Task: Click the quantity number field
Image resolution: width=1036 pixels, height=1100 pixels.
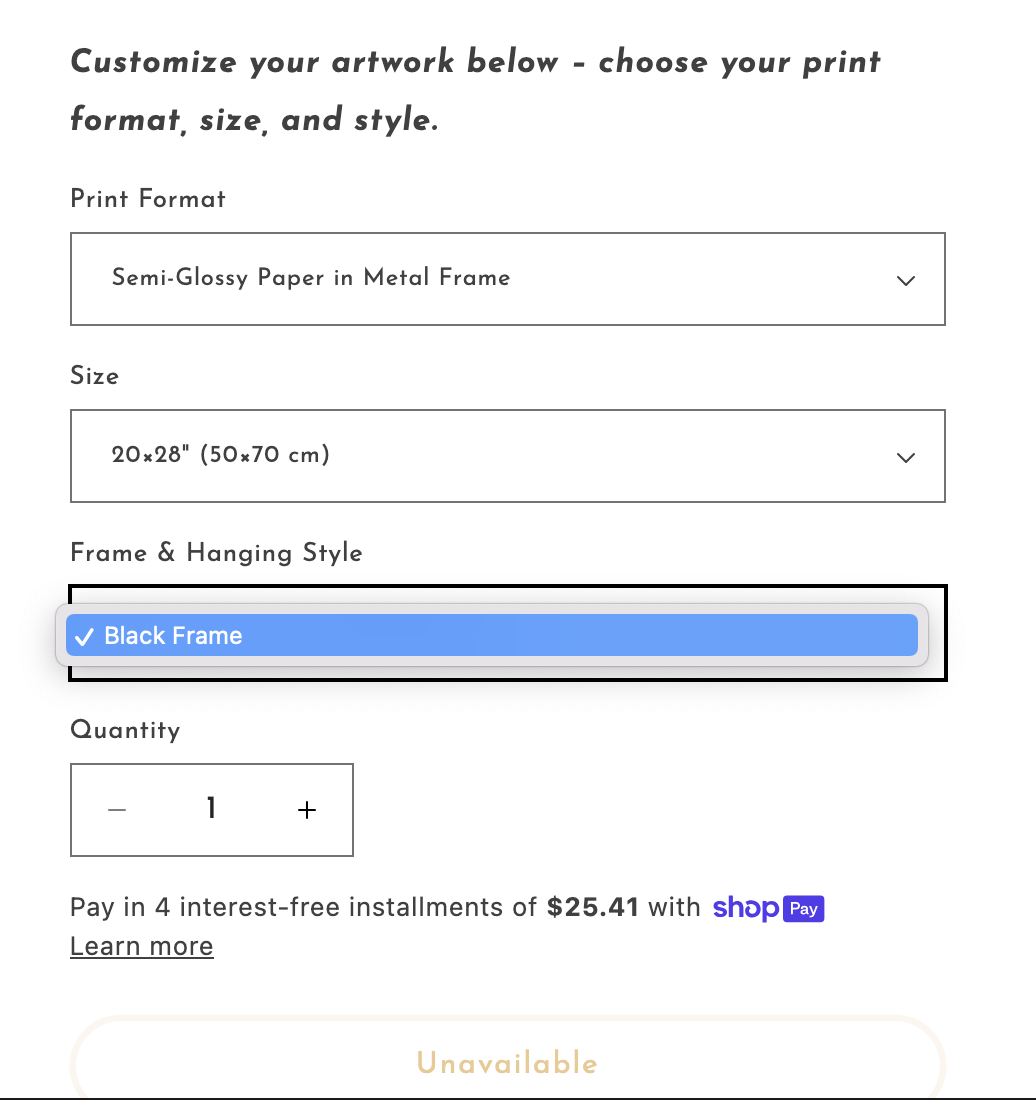Action: pyautogui.click(x=211, y=809)
